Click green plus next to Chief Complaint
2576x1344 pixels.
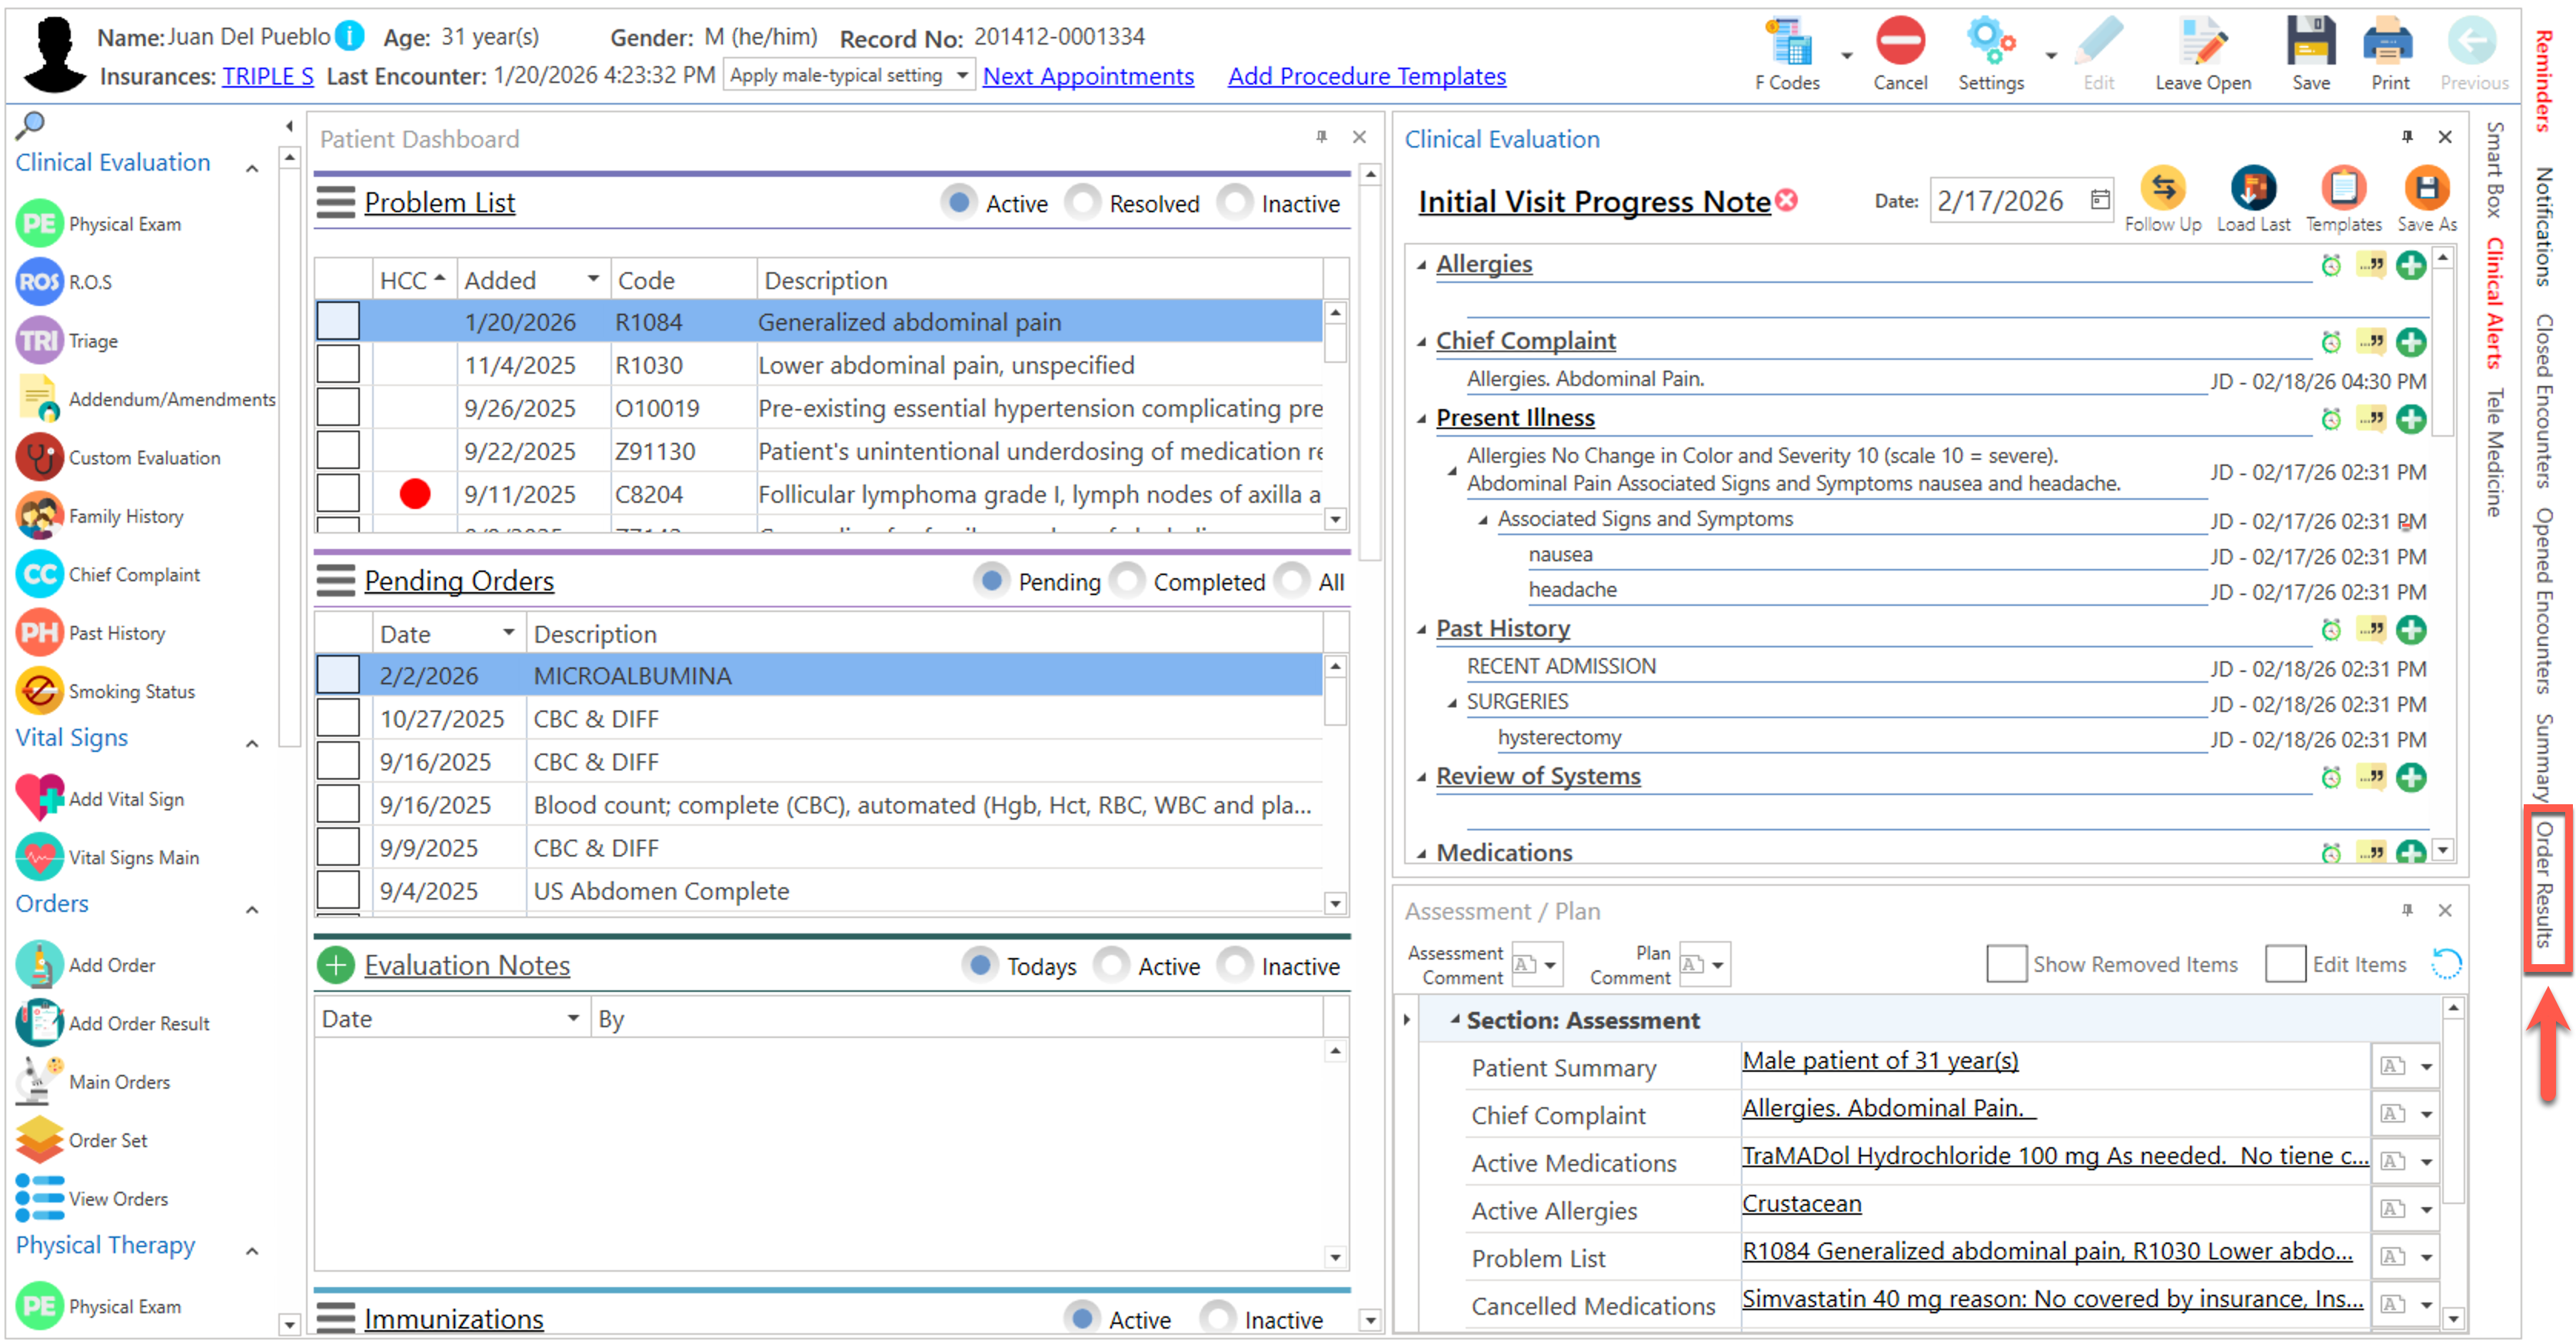2410,342
